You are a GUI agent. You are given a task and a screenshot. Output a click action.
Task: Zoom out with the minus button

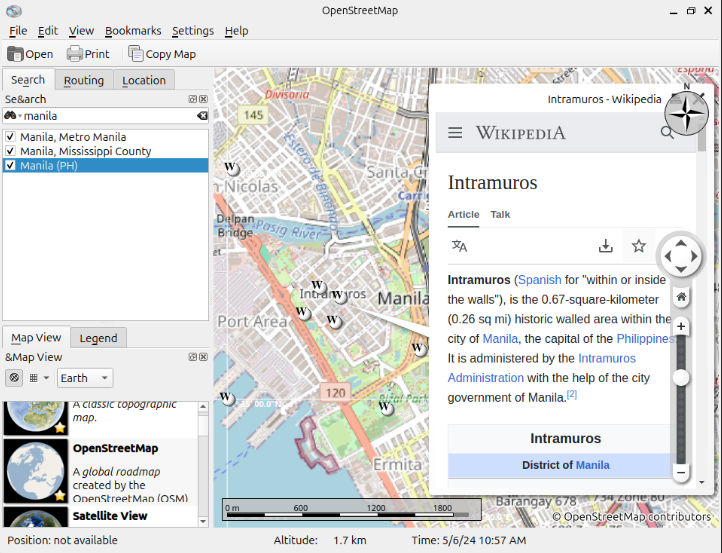681,472
